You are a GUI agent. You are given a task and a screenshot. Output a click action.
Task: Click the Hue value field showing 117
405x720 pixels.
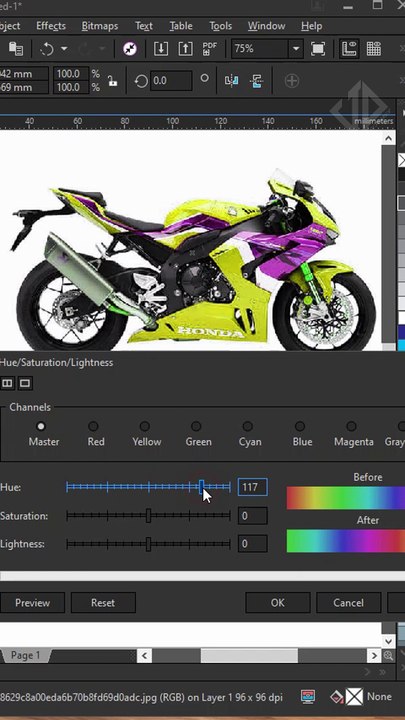click(253, 487)
